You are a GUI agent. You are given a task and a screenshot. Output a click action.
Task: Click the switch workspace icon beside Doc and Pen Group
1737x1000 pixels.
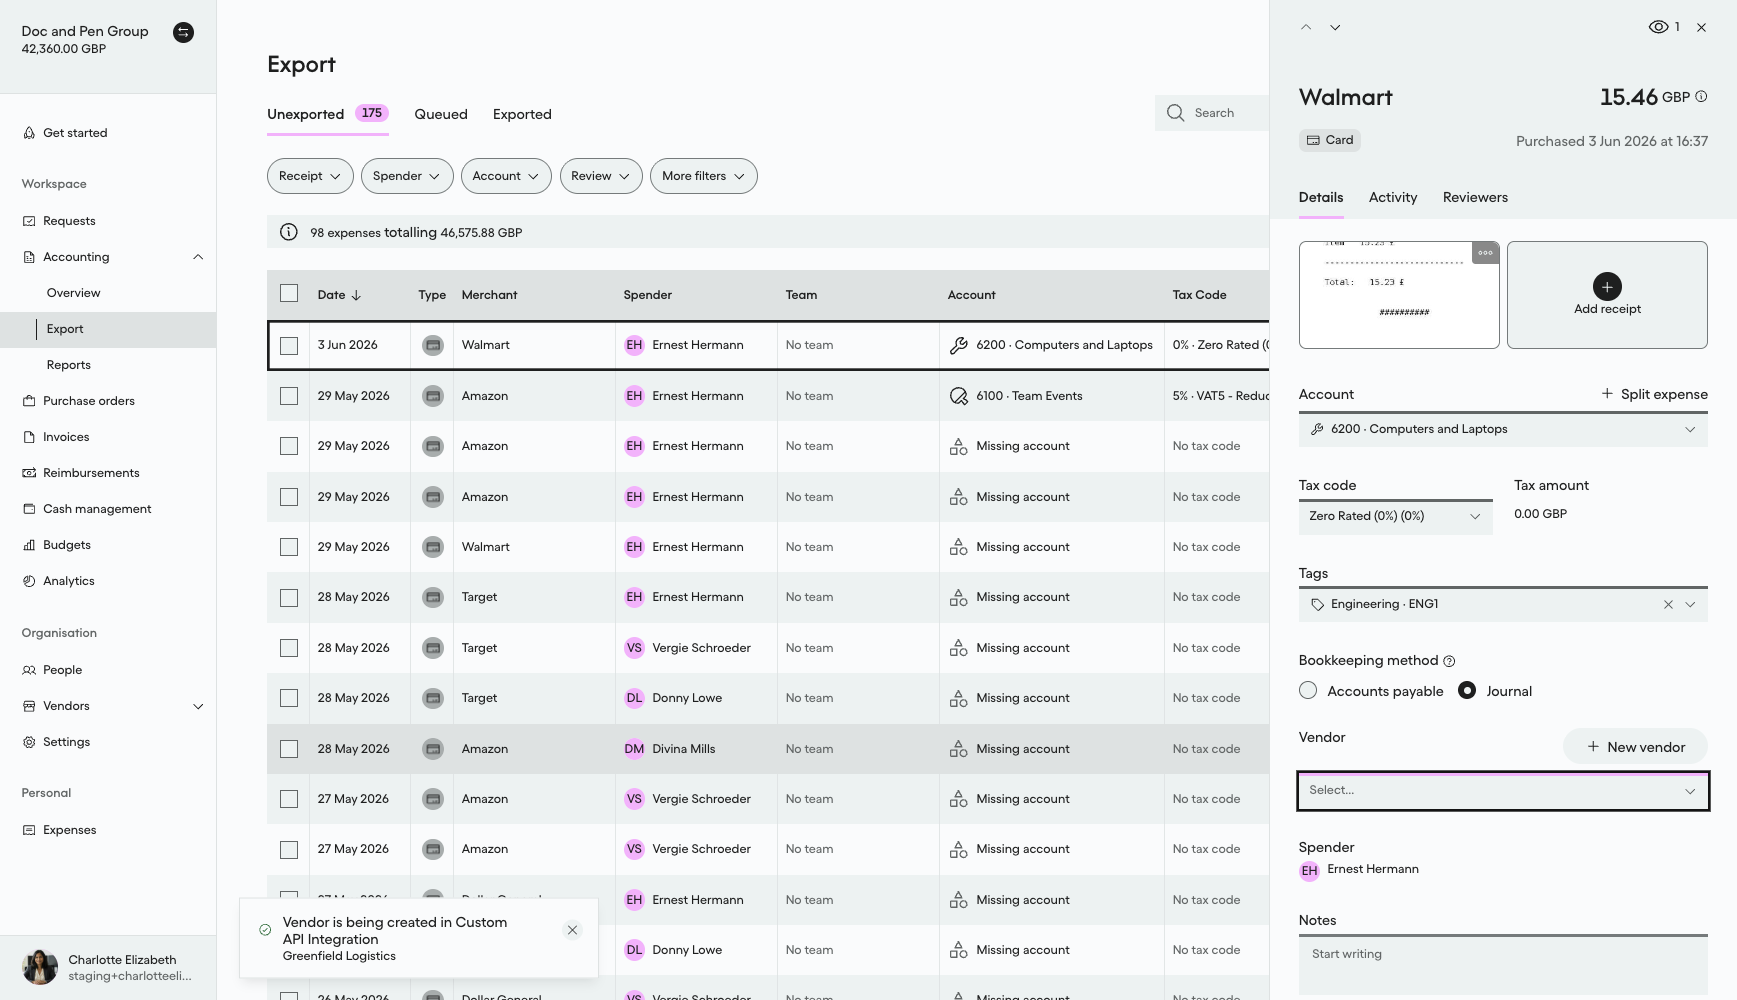(183, 32)
